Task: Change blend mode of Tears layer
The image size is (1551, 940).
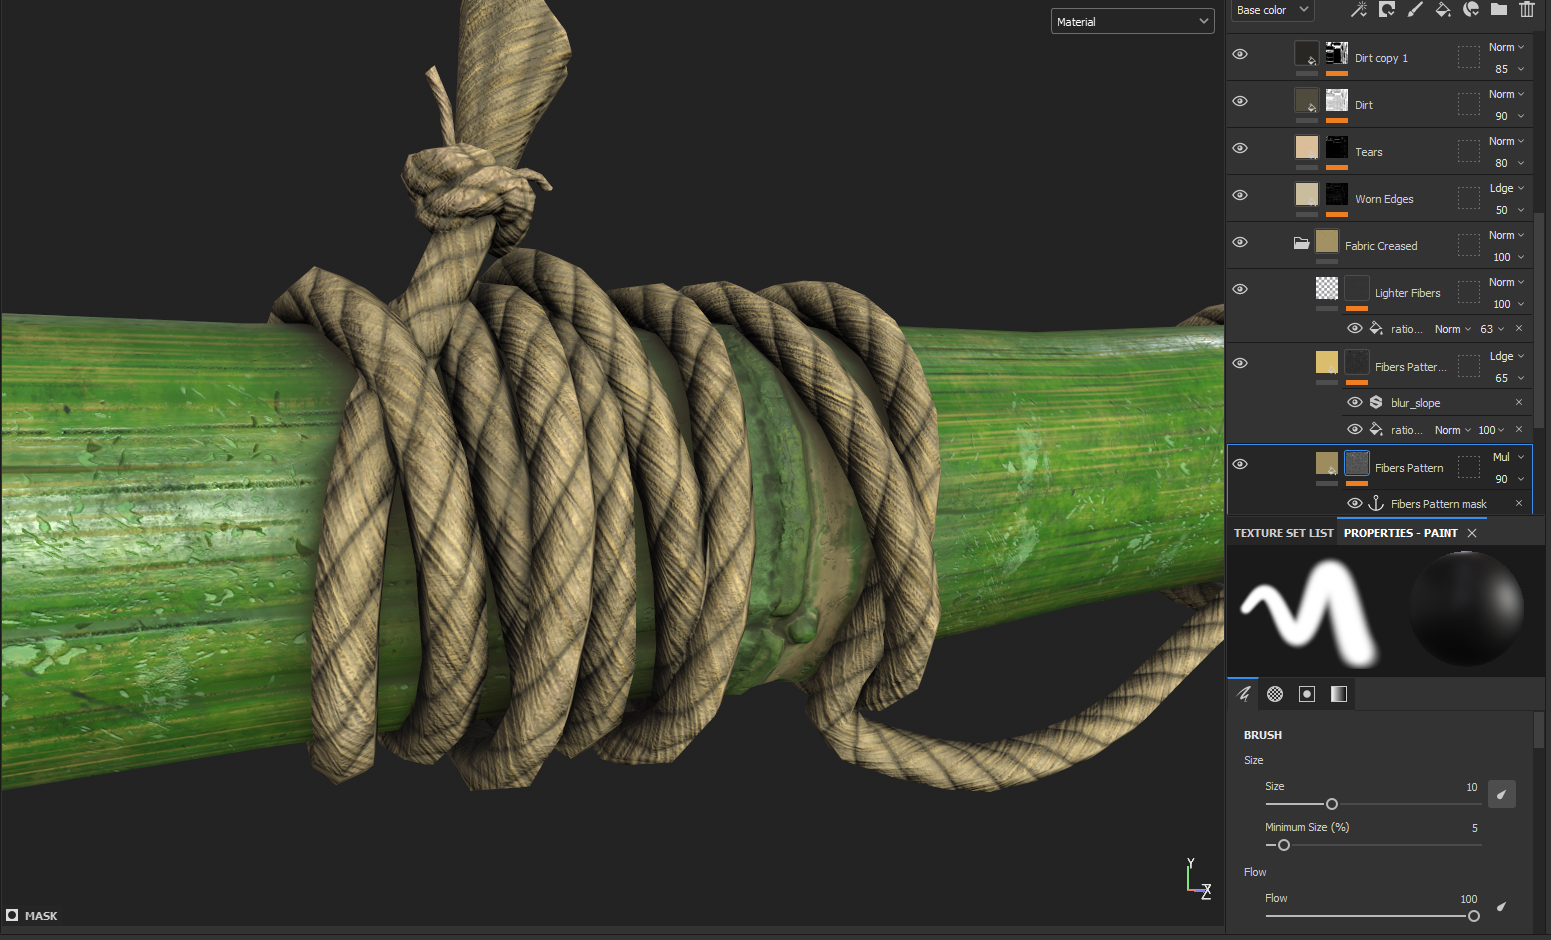Action: click(x=1506, y=141)
